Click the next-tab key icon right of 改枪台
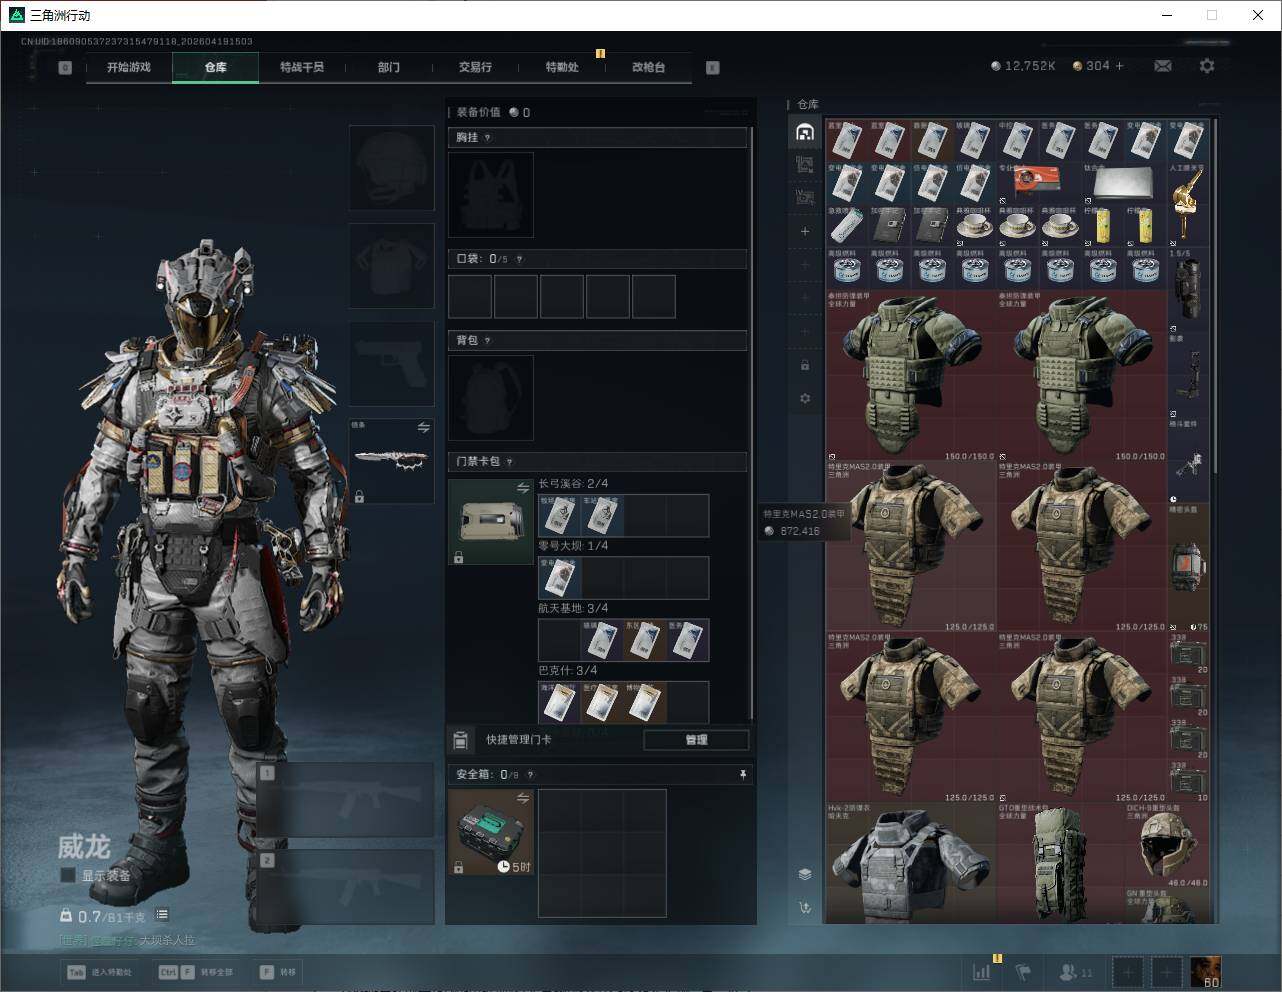Screen dimensions: 1282x992 click(713, 68)
